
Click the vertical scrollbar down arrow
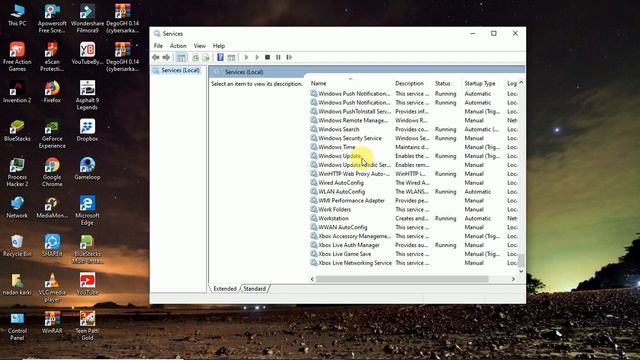click(x=521, y=271)
